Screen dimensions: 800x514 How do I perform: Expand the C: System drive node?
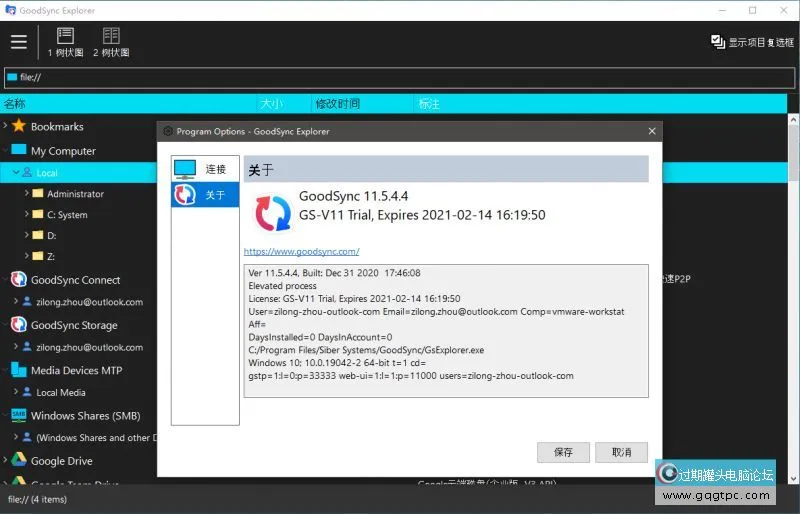(26, 215)
